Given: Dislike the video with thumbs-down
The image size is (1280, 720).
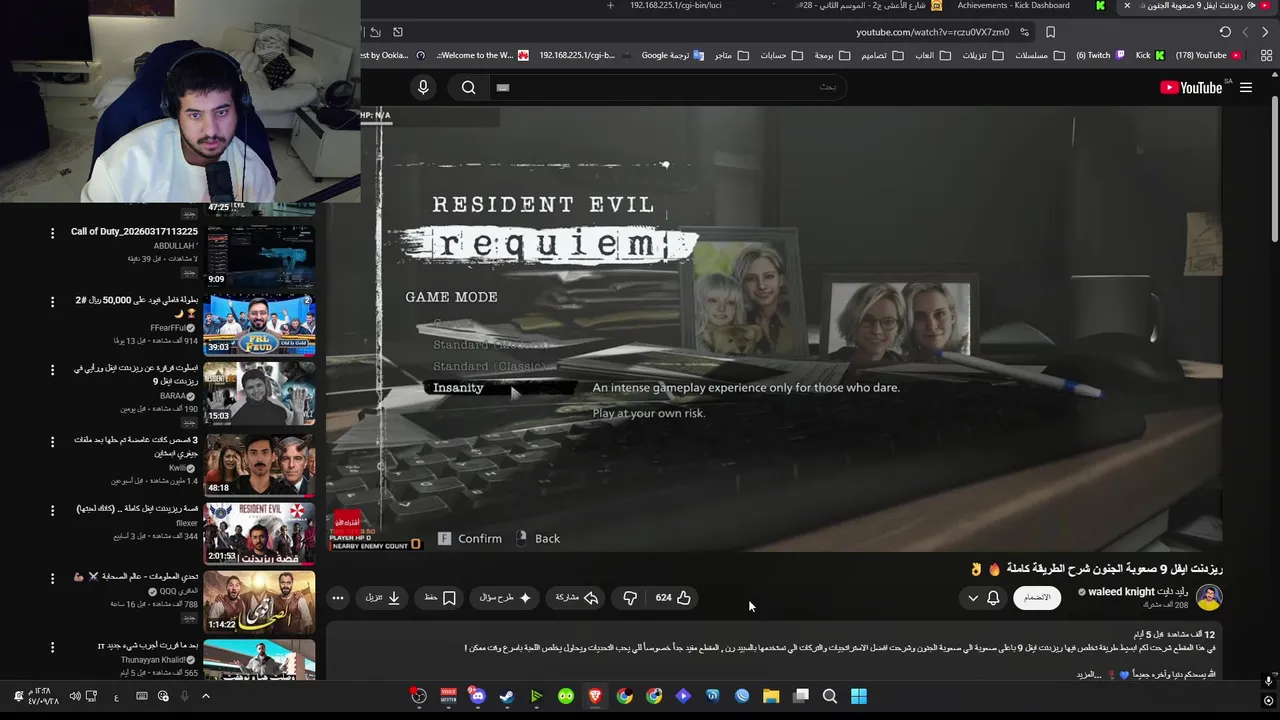Looking at the screenshot, I should pos(630,598).
